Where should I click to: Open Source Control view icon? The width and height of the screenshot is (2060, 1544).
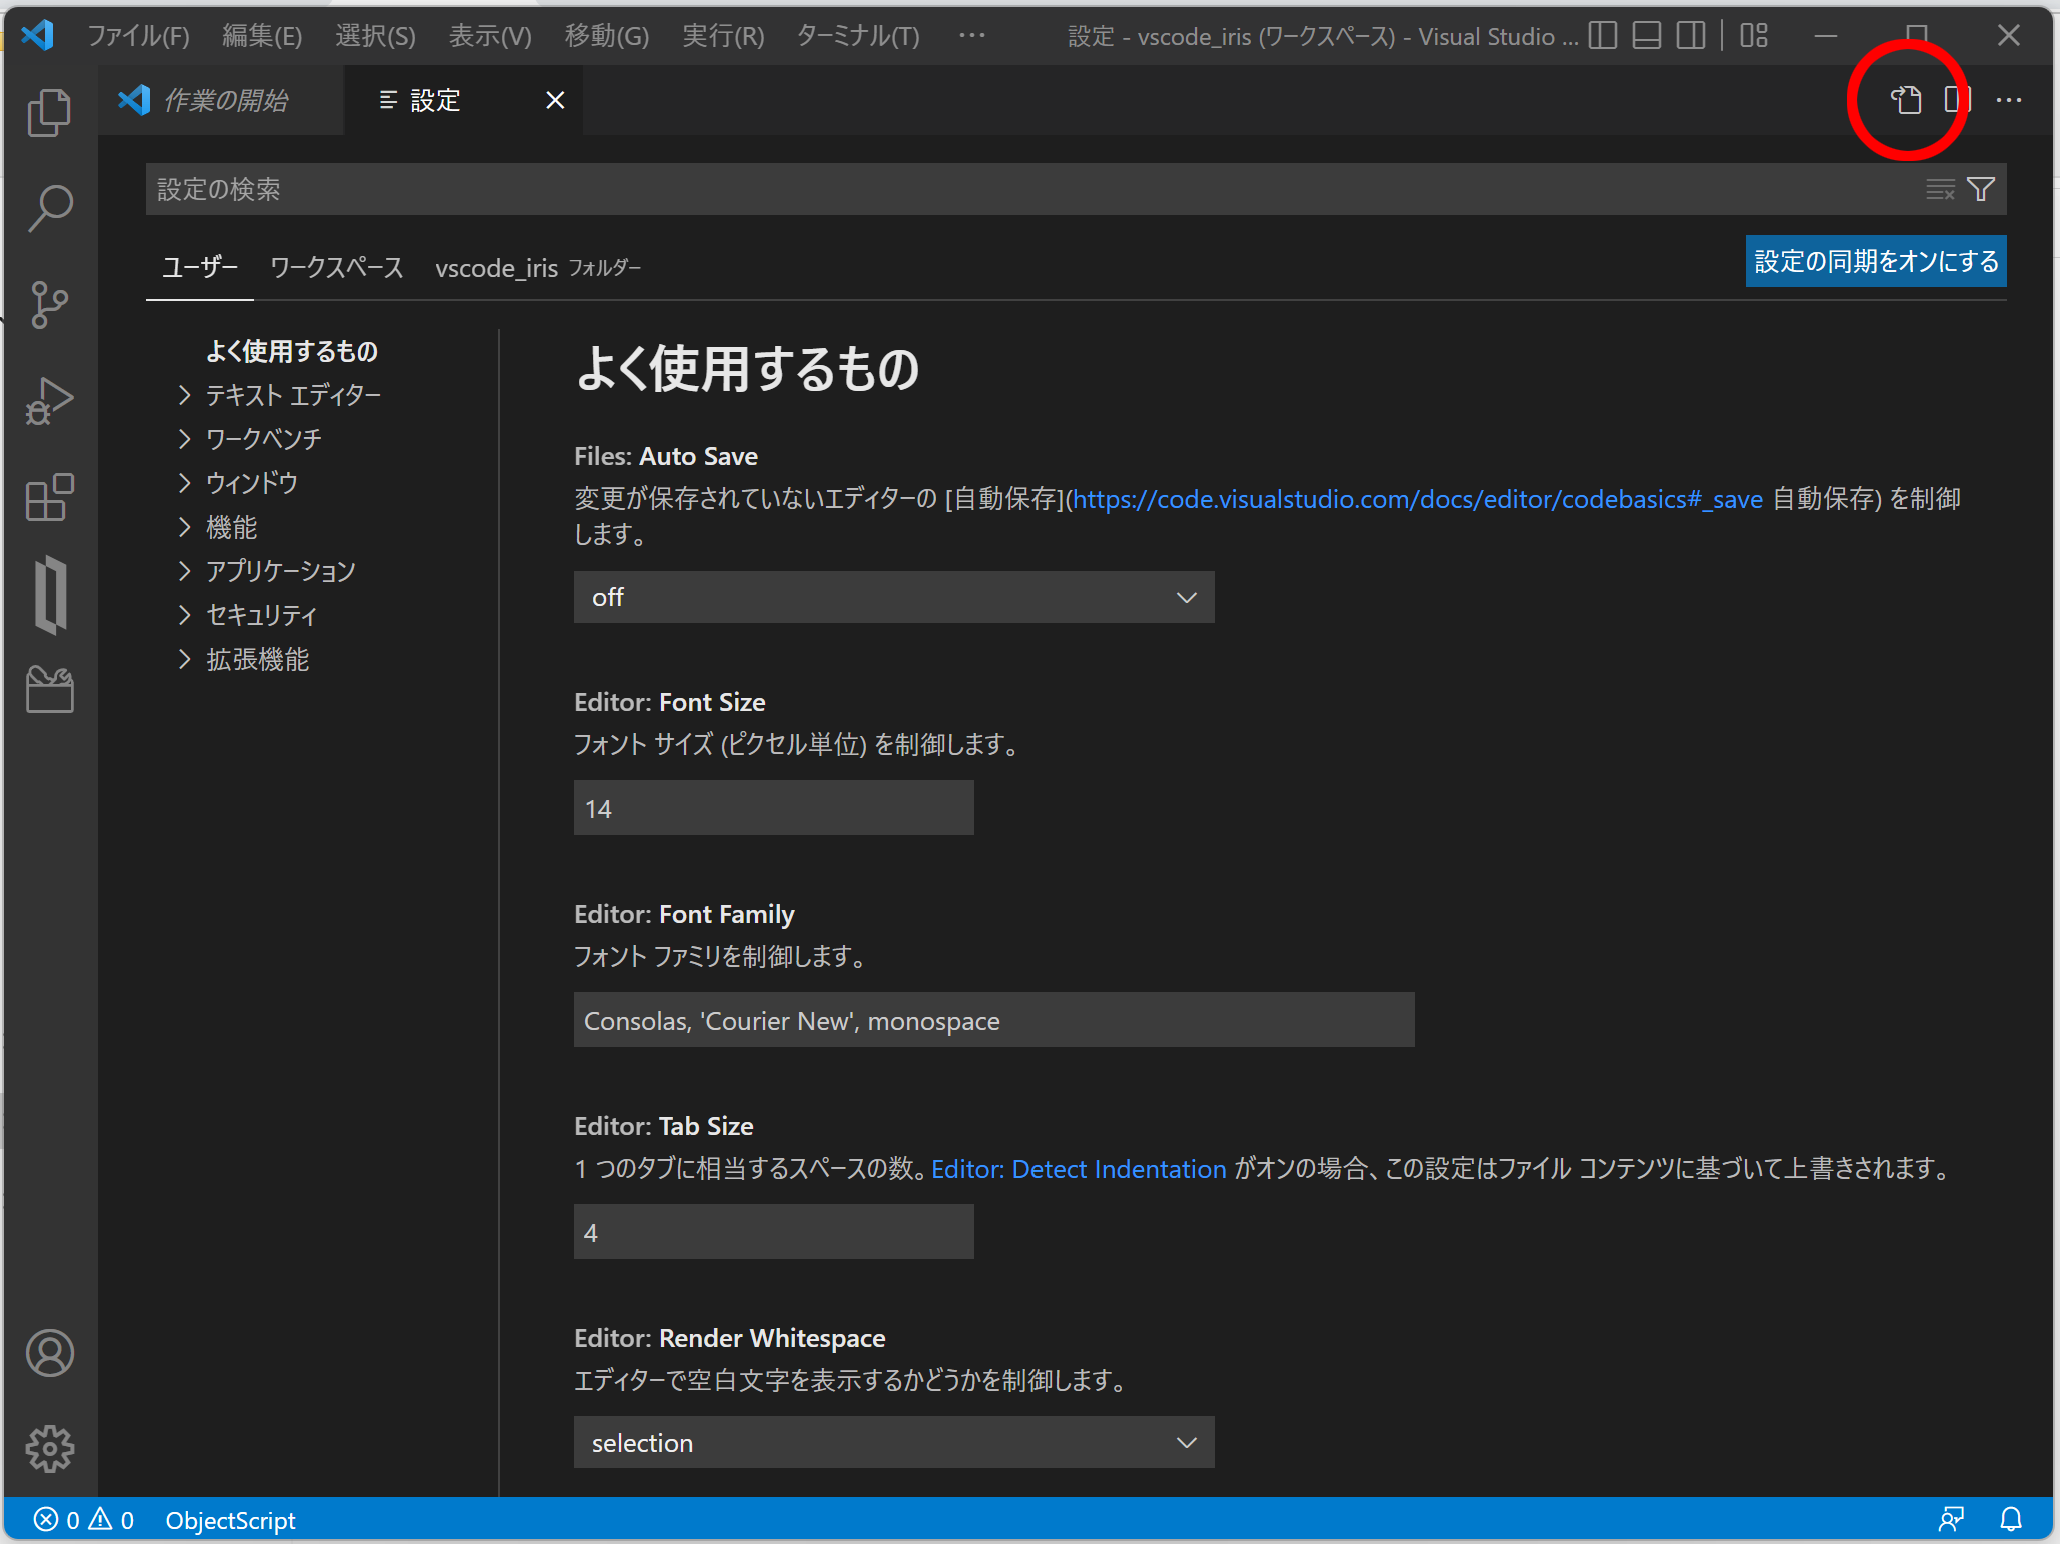49,304
